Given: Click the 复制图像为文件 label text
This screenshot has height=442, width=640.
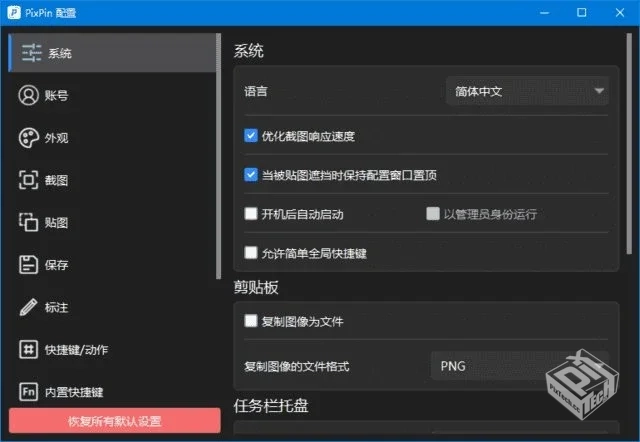Looking at the screenshot, I should [302, 322].
